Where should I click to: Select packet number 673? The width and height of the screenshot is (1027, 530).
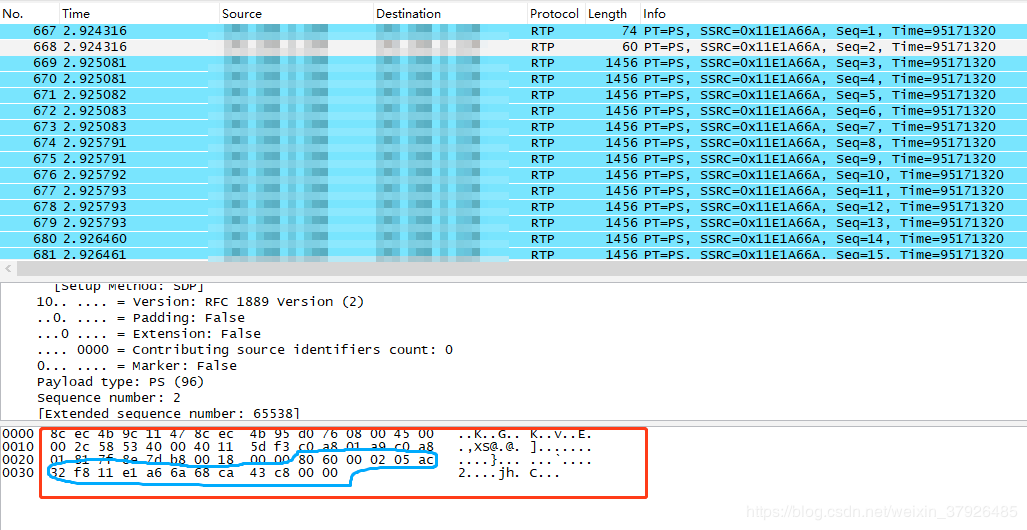pyautogui.click(x=514, y=126)
